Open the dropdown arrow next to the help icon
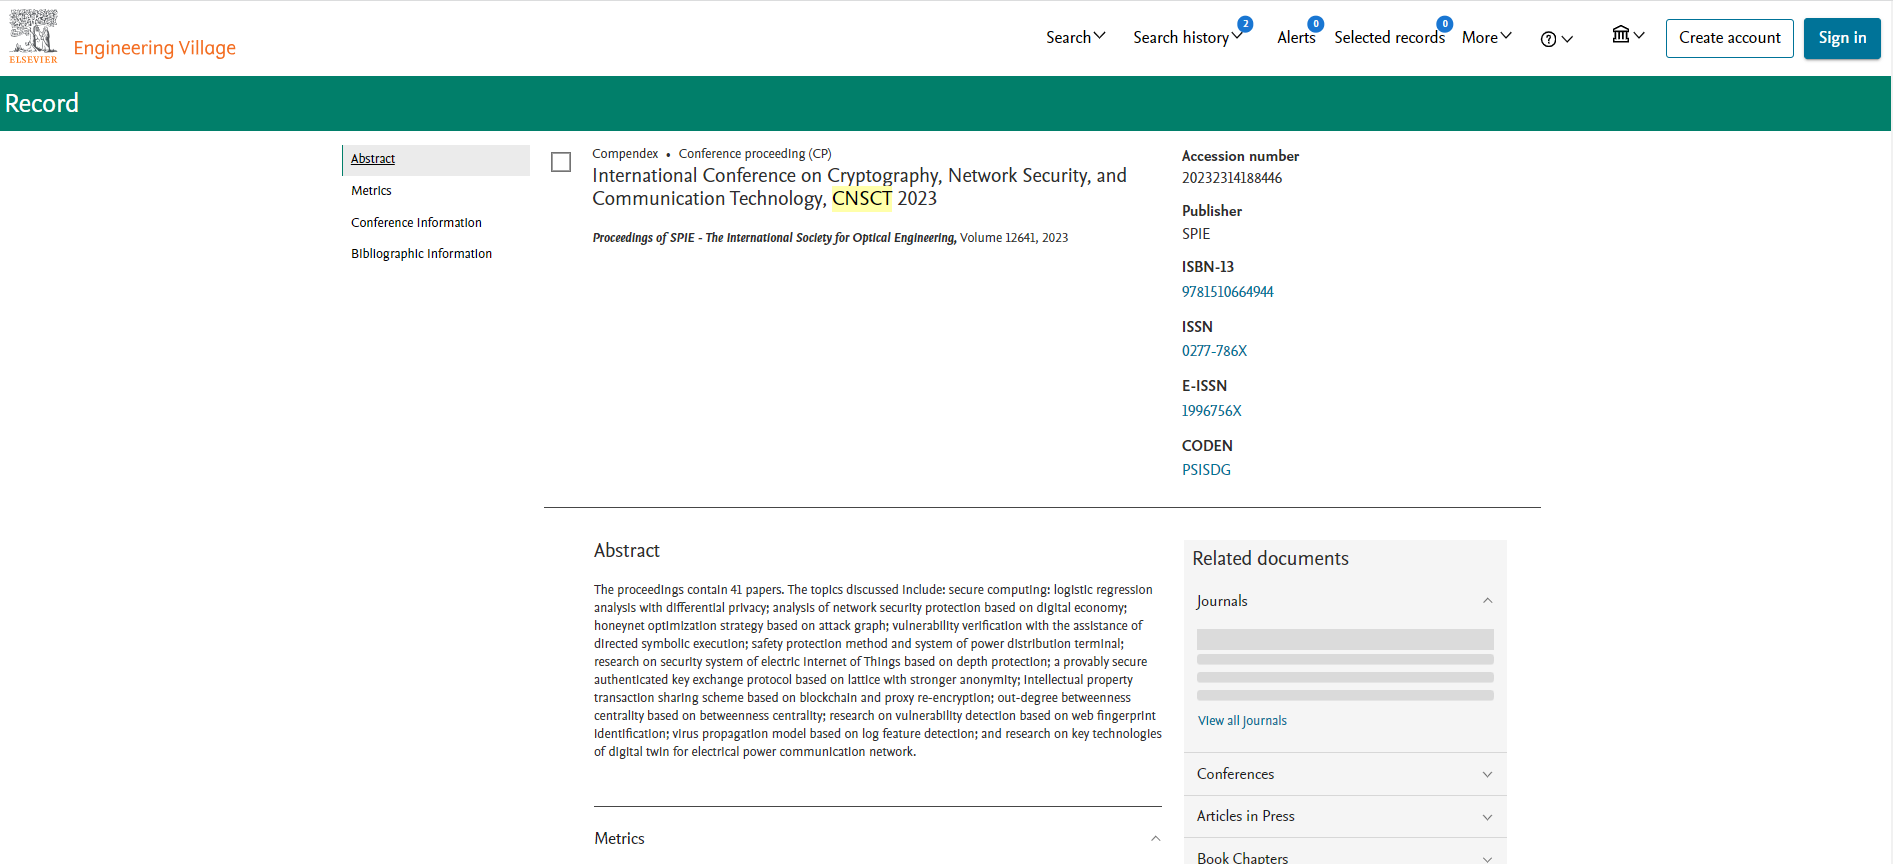Viewport: 1893px width, 864px height. point(1567,39)
